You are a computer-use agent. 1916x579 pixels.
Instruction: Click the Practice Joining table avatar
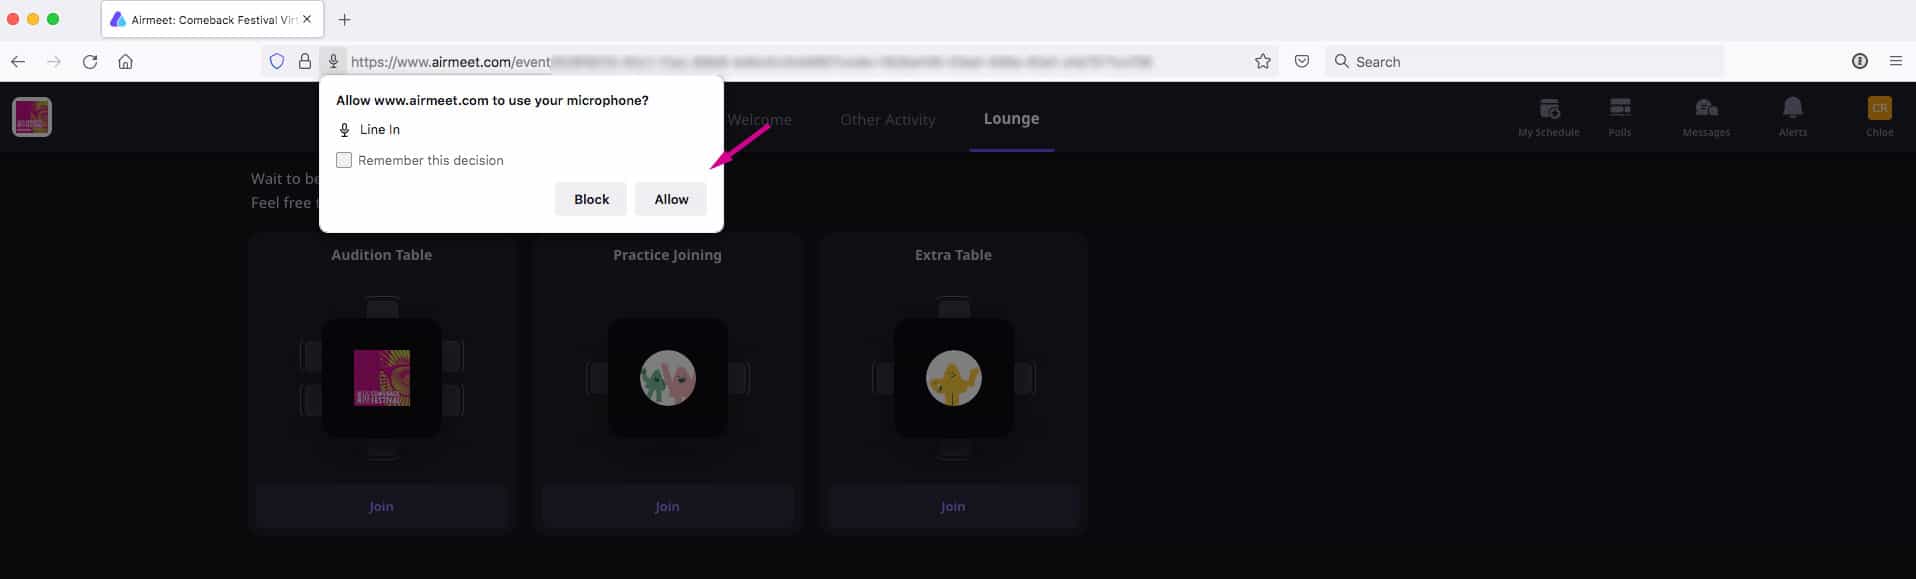tap(667, 378)
